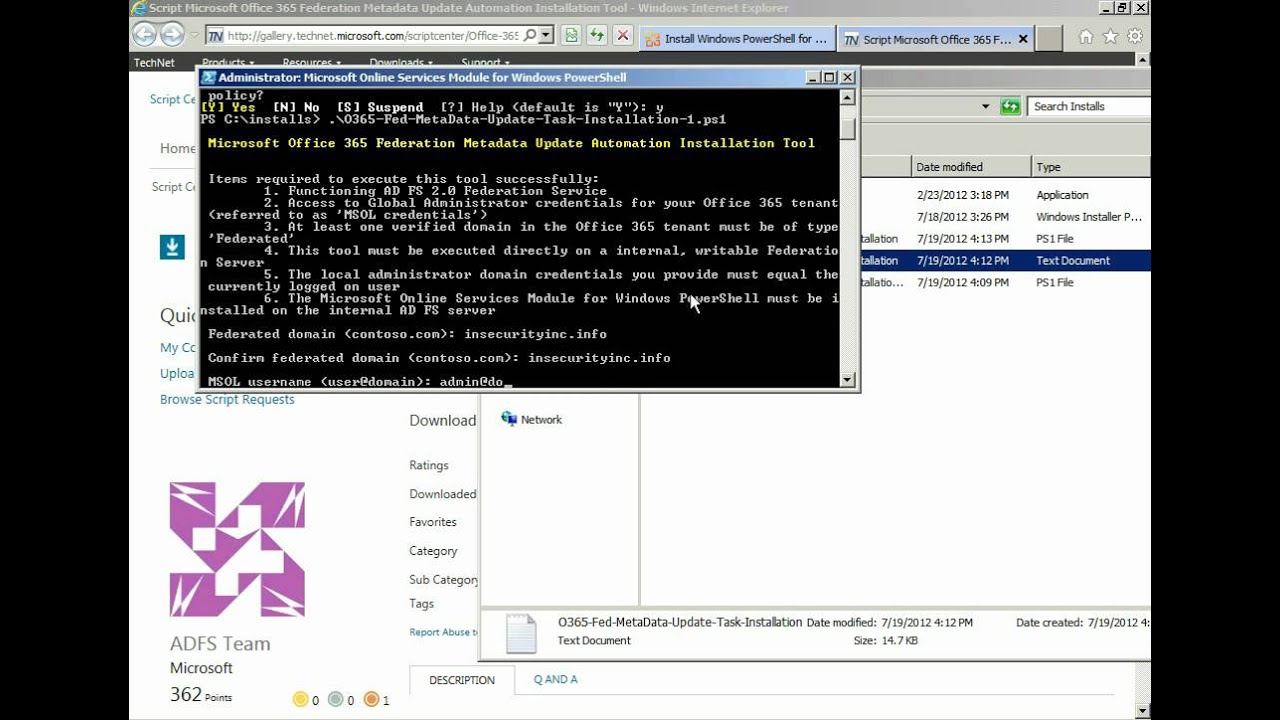The image size is (1280, 720).
Task: Sort files by Date modified column
Action: 971,167
